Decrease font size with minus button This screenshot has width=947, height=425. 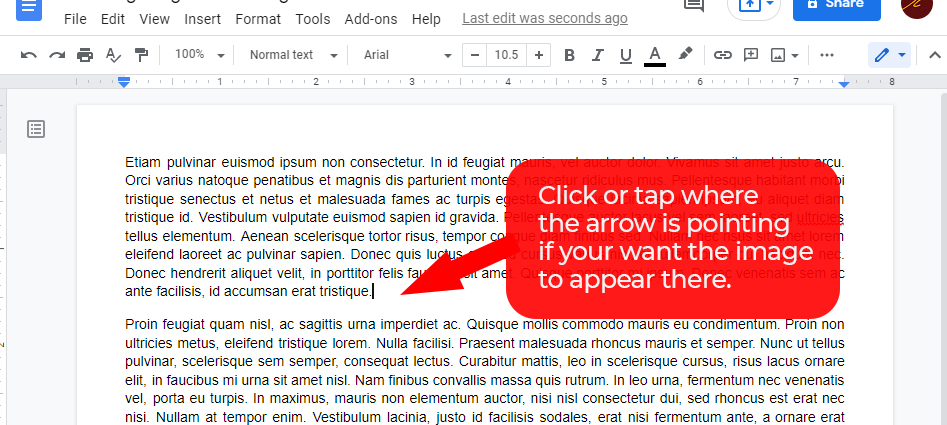[475, 55]
